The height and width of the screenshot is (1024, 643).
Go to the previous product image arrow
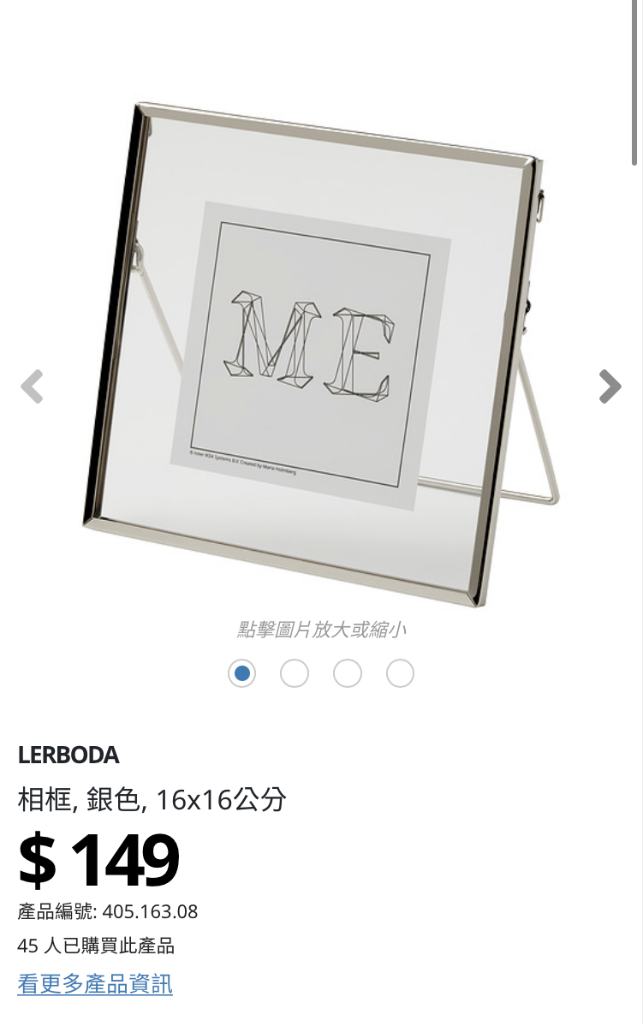pyautogui.click(x=32, y=387)
